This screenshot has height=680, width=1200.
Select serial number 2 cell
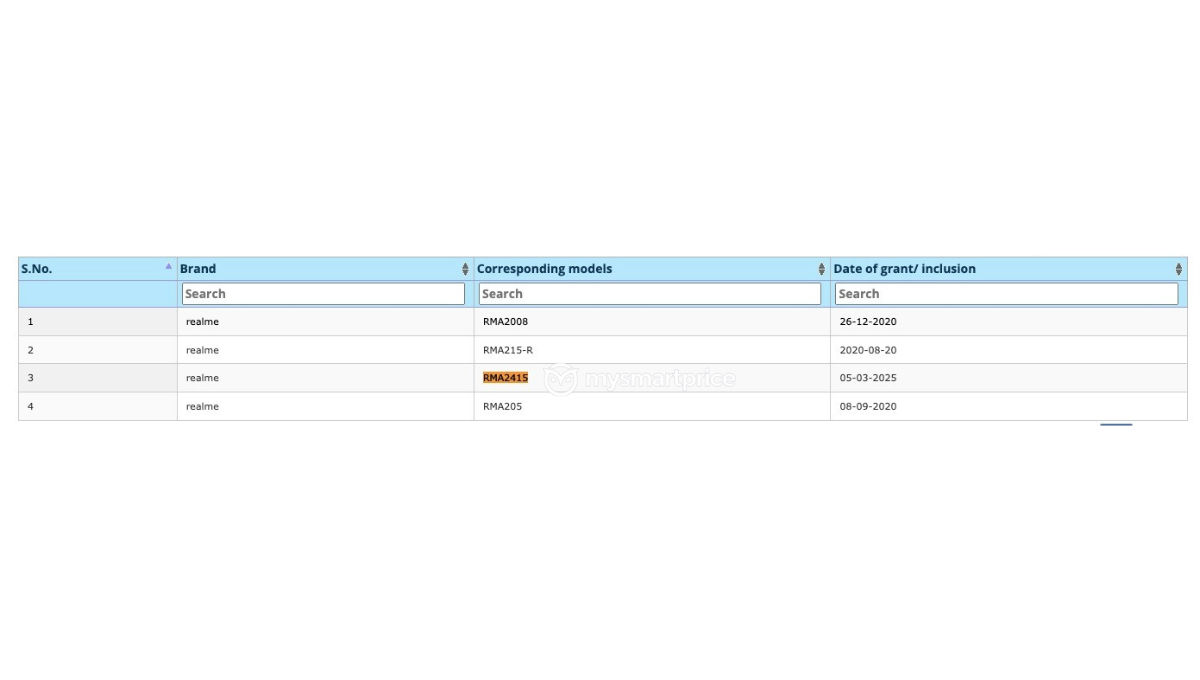pos(98,350)
